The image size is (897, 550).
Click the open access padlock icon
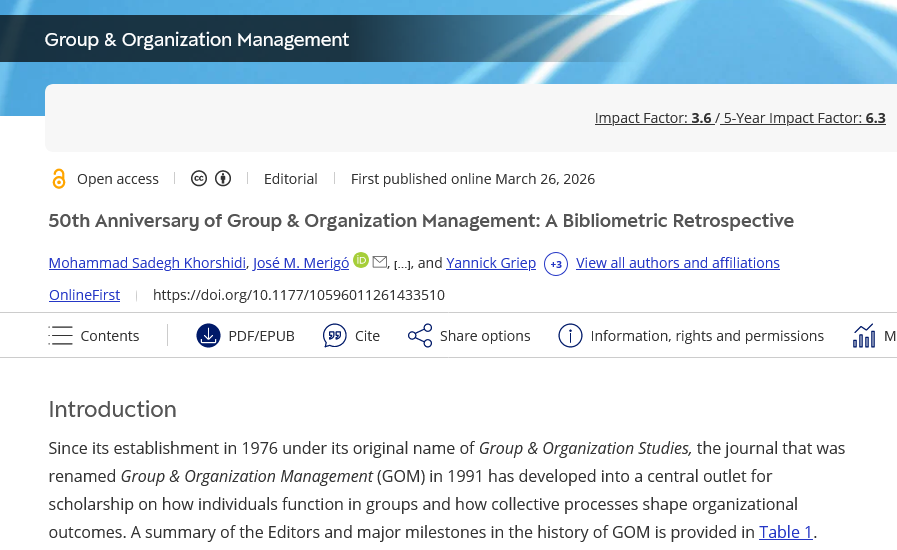pyautogui.click(x=59, y=179)
